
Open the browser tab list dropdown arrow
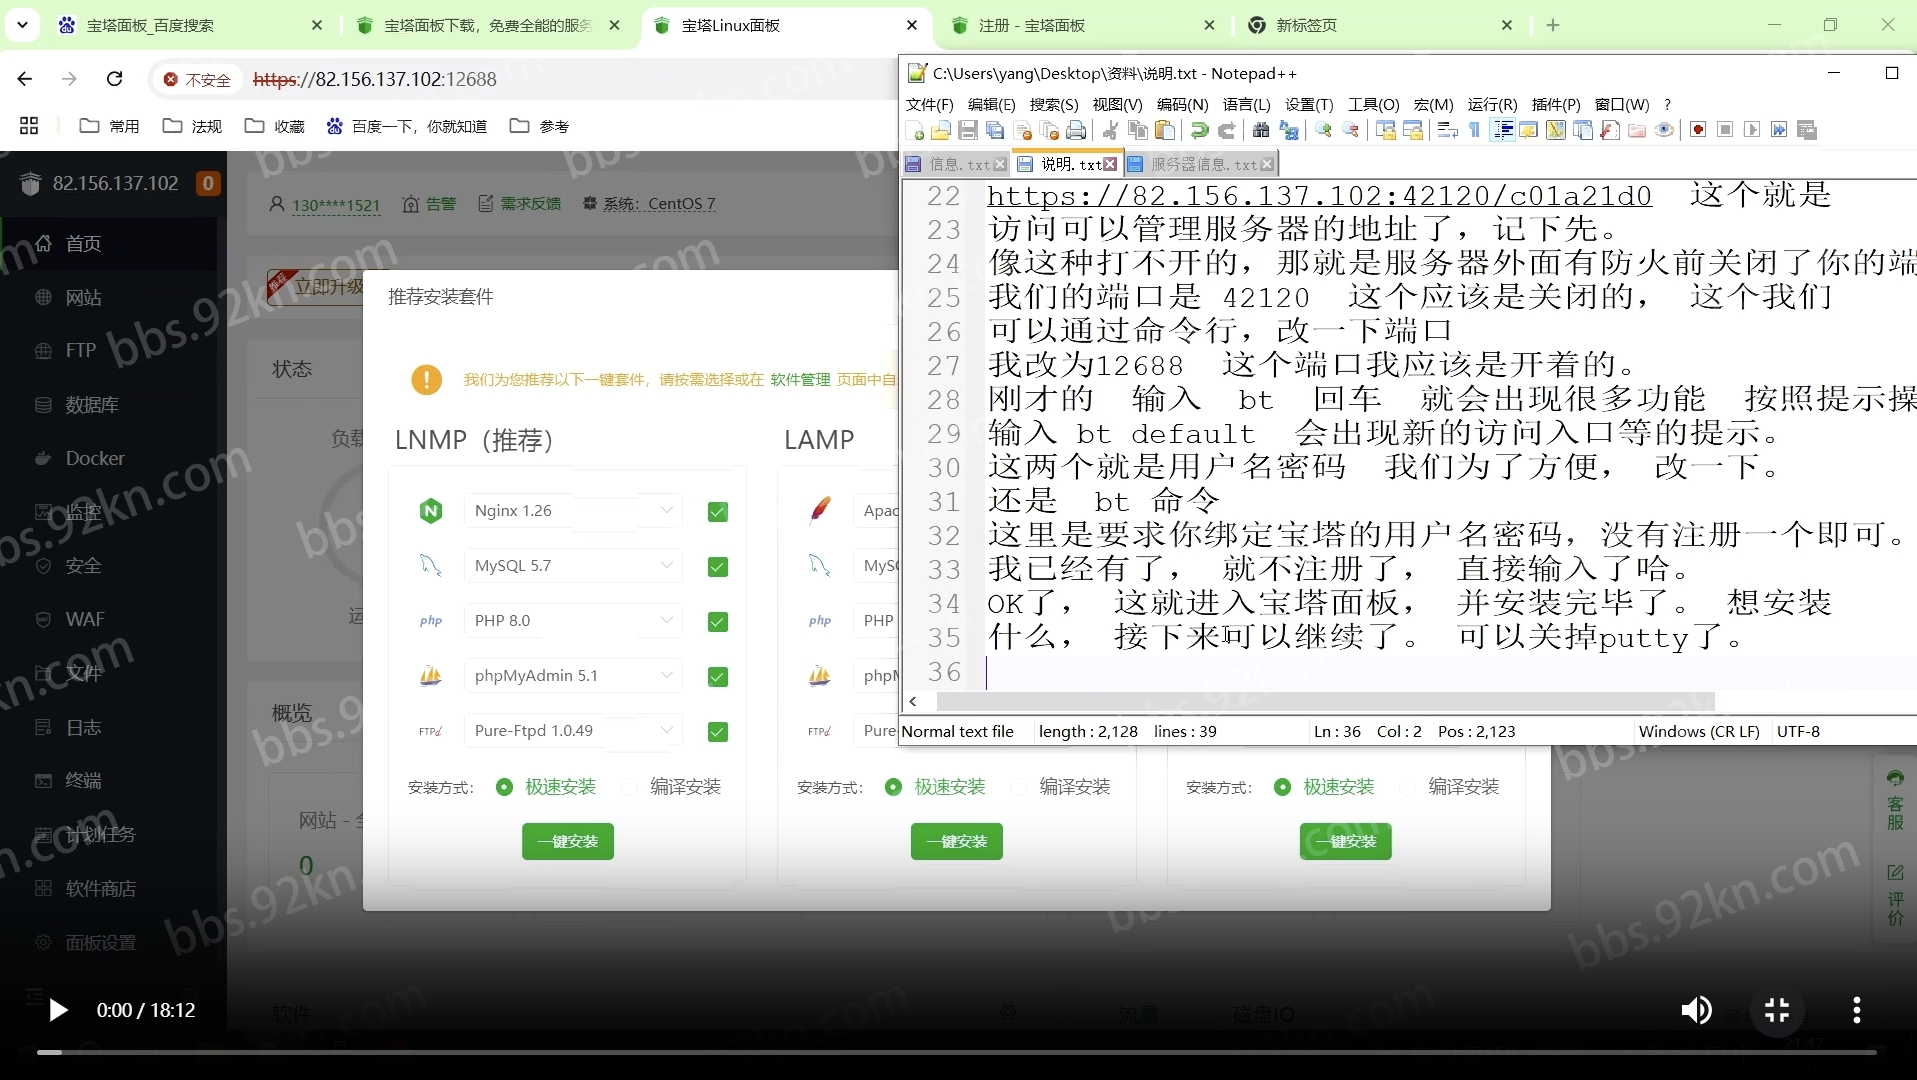point(22,25)
